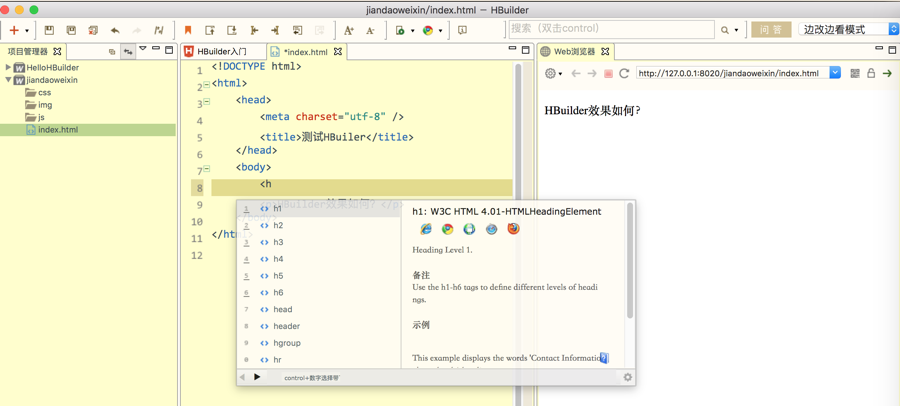Choose hgroup from autocomplete list
The image size is (900, 406).
tap(319, 343)
